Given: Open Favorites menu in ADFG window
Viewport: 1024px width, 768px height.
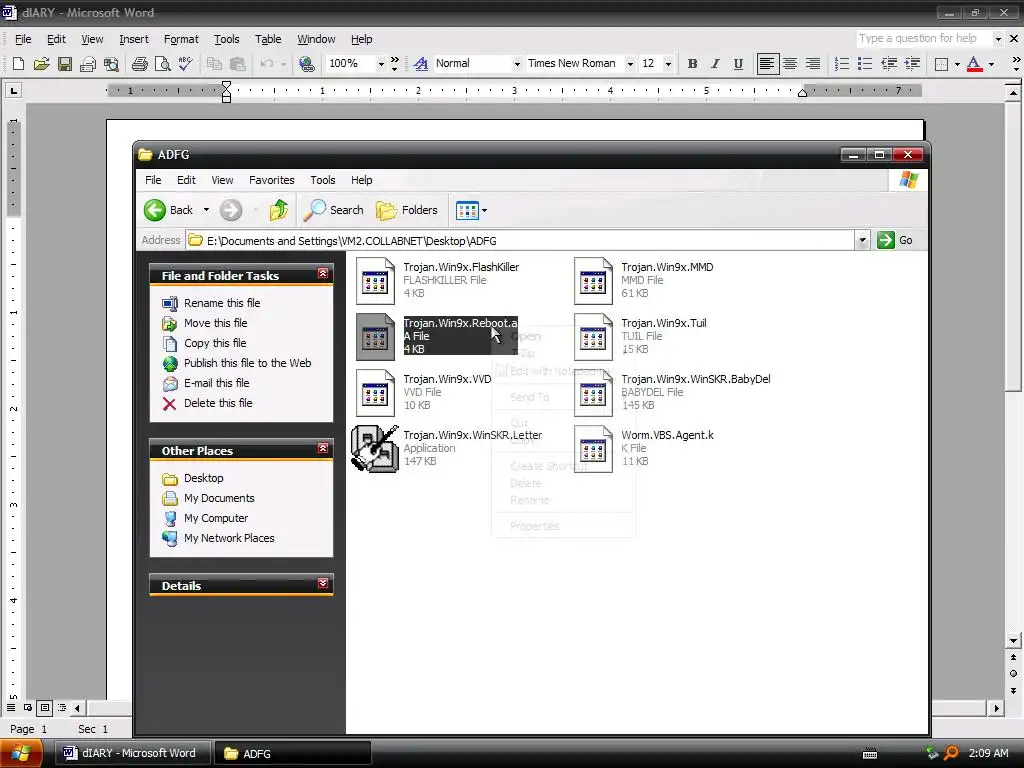Looking at the screenshot, I should [x=272, y=180].
